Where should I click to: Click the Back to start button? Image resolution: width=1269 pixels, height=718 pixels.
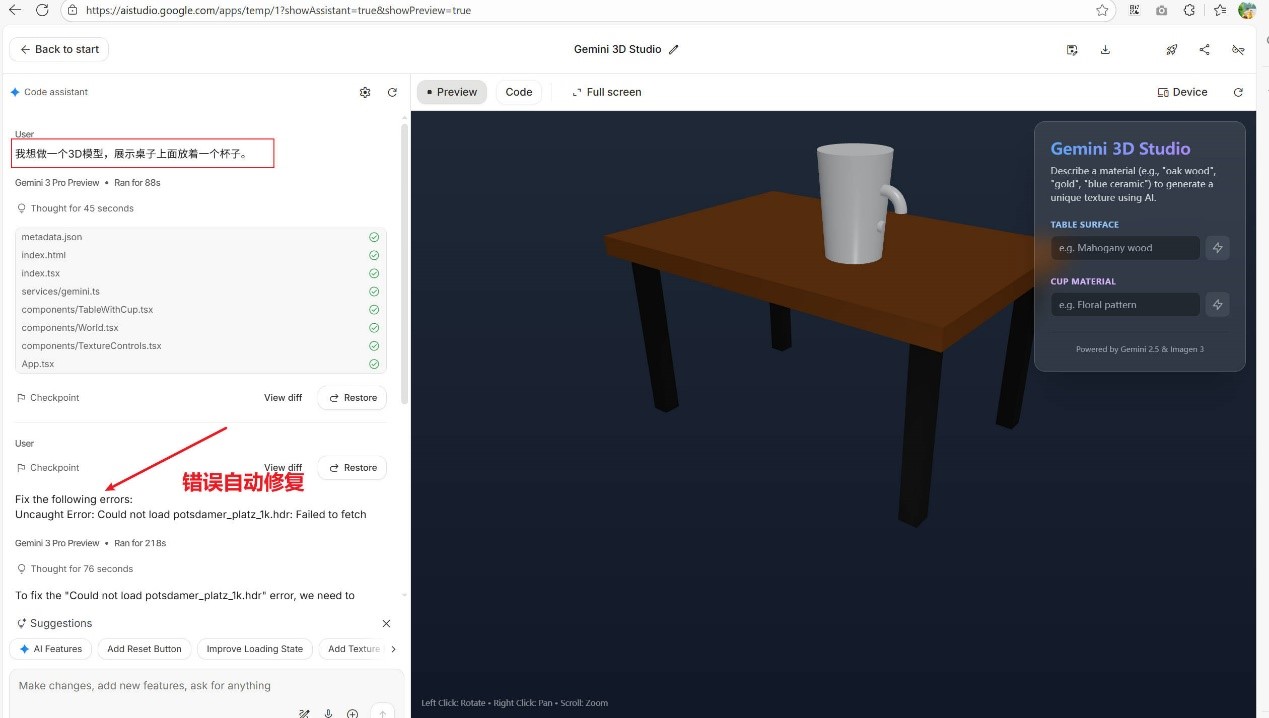point(59,50)
